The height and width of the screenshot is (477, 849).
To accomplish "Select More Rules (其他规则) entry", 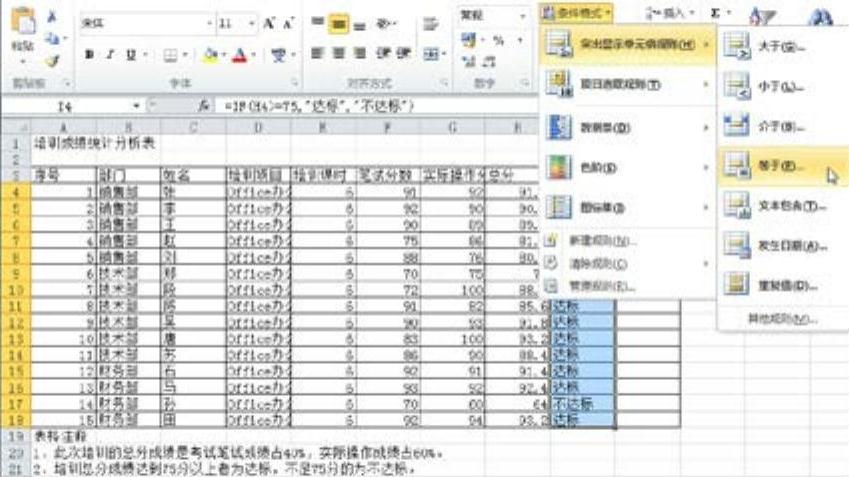I will [782, 318].
